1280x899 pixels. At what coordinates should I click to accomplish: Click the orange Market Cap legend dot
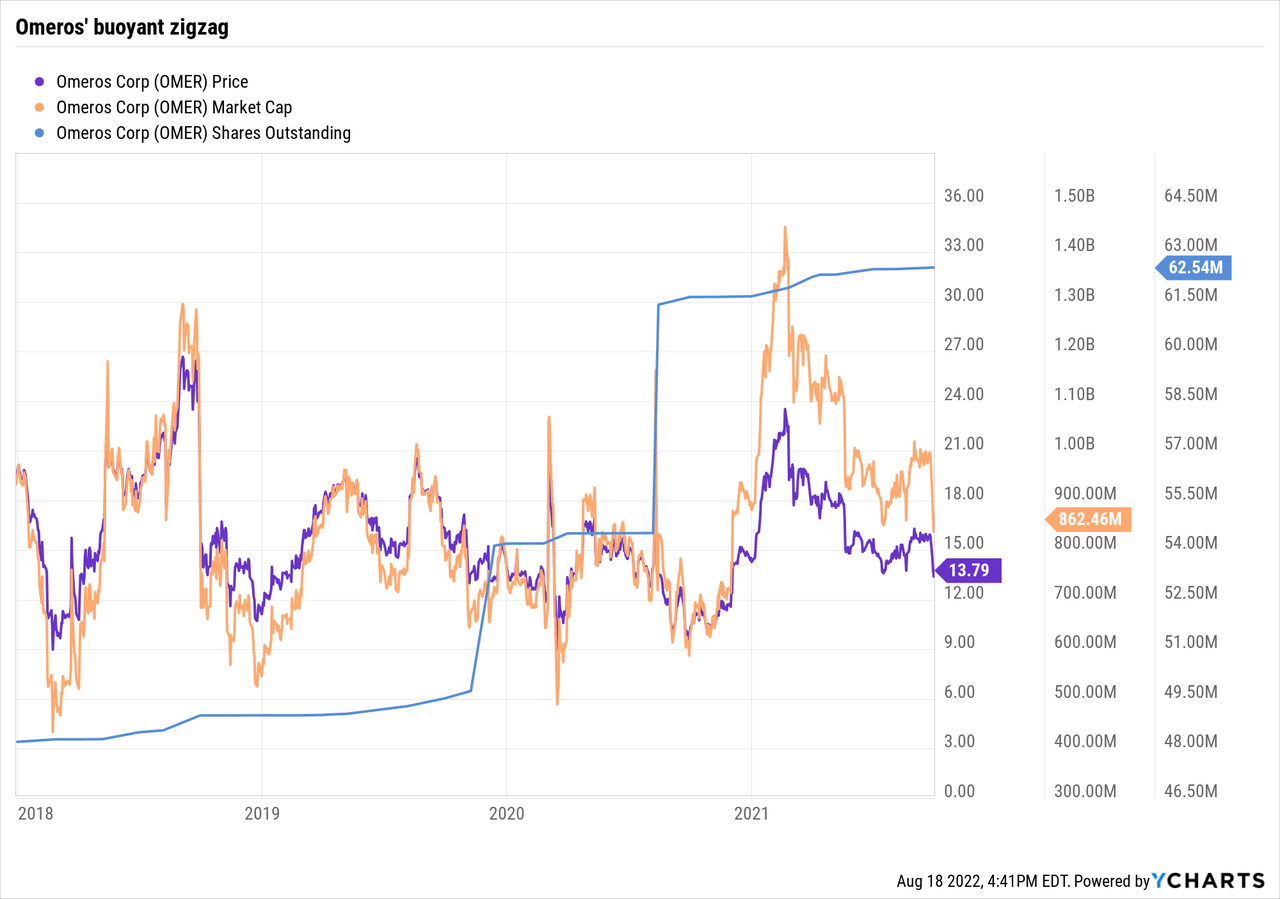40,107
